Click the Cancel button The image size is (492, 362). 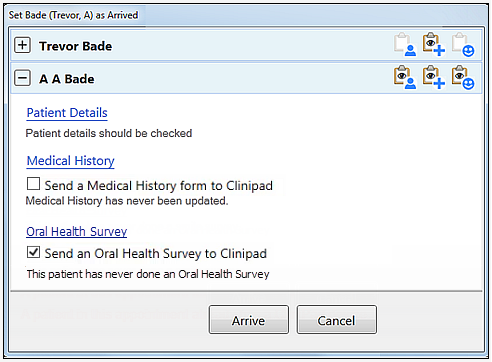[337, 320]
